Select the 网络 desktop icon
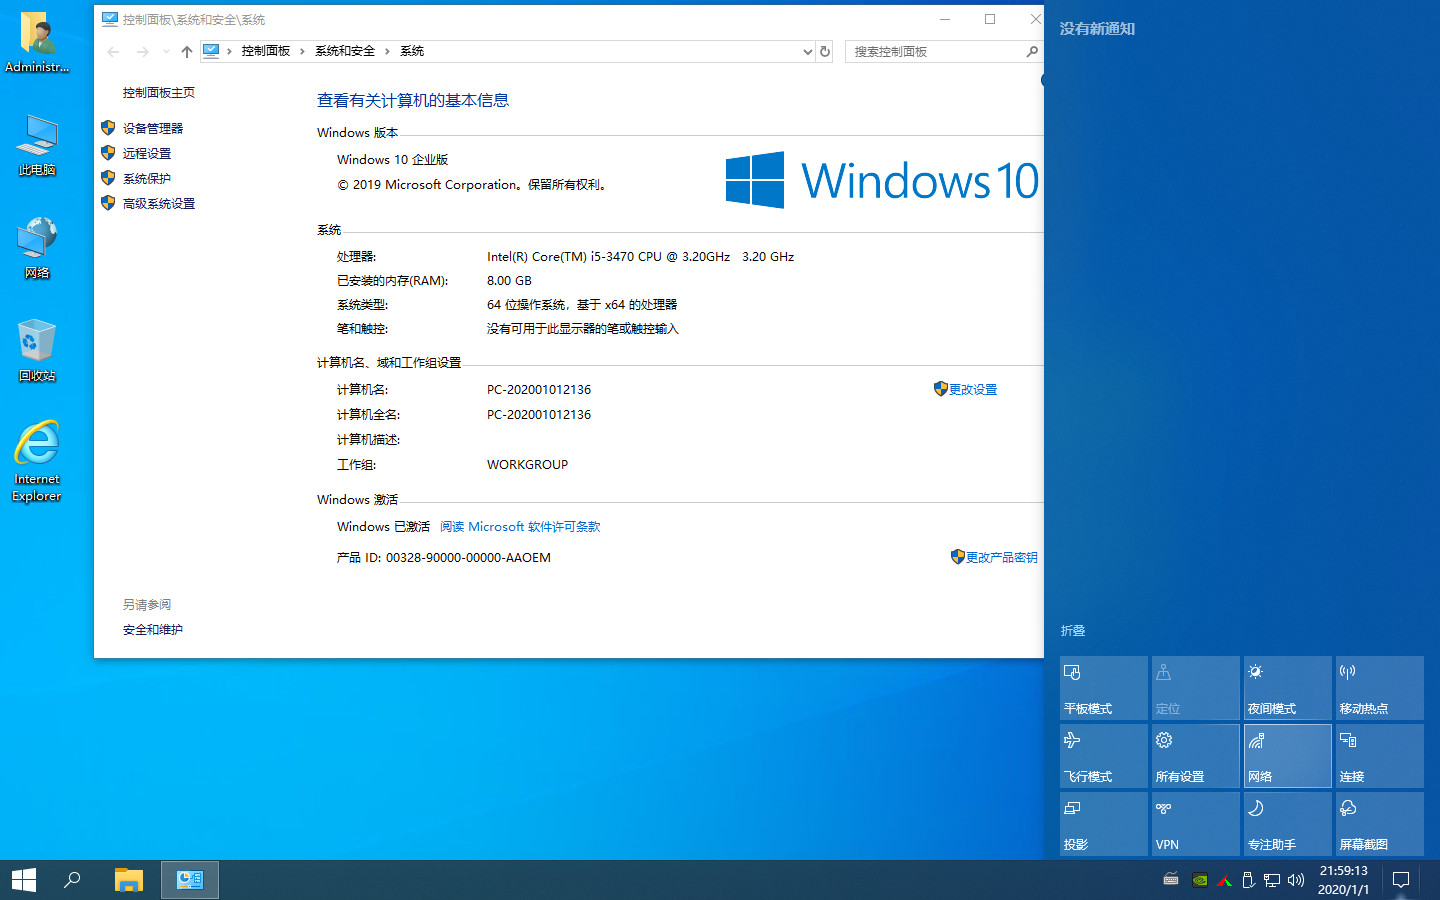This screenshot has width=1440, height=900. tap(38, 249)
